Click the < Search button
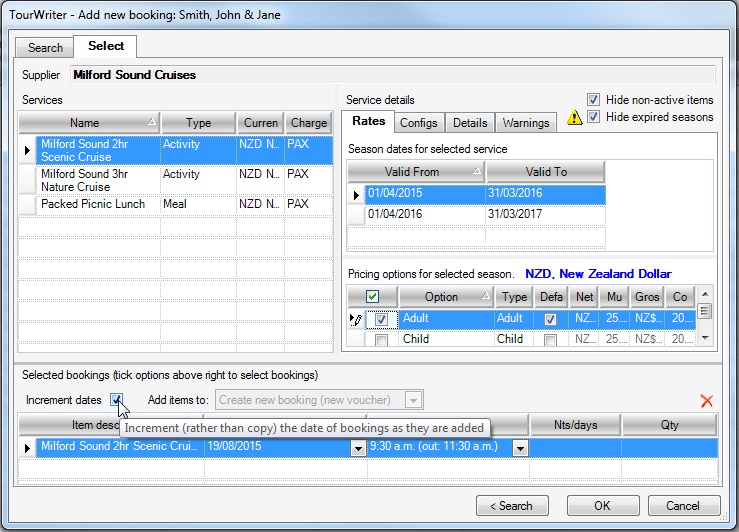Viewport: 739px width, 532px height. pyautogui.click(x=512, y=506)
